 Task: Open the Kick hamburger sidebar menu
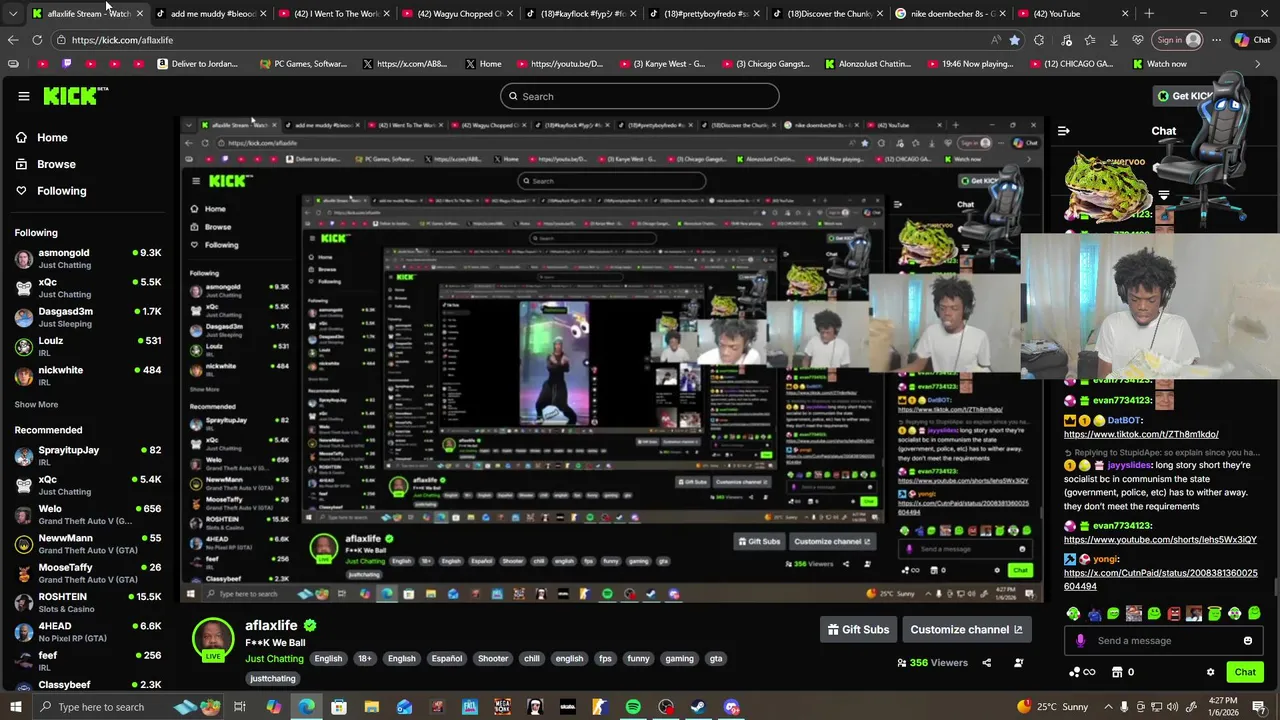[x=24, y=96]
